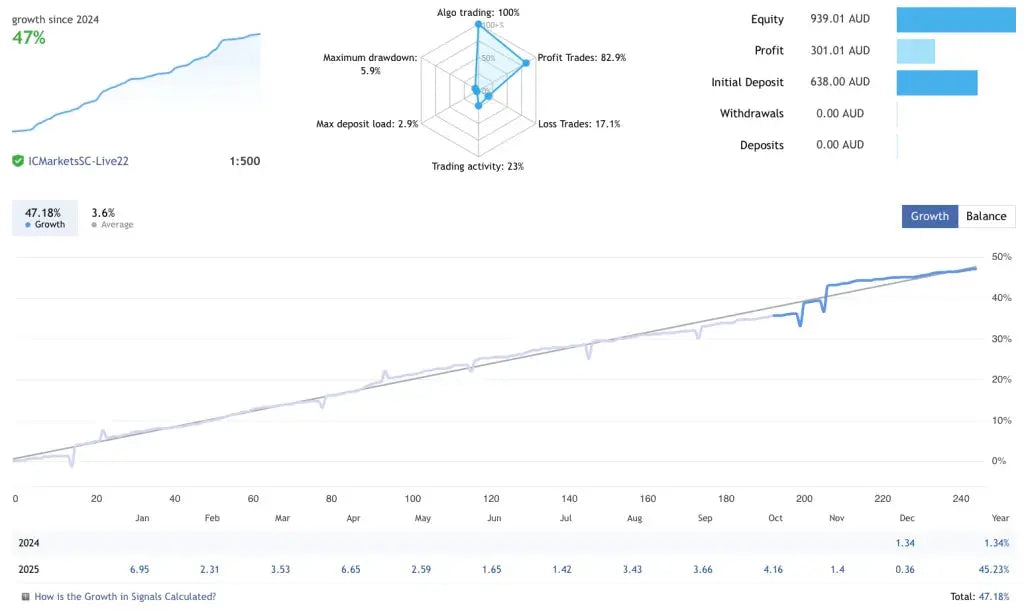Click the green verified shield icon beside ICMarketsSC-Live22
The width and height of the screenshot is (1024, 614).
18,160
